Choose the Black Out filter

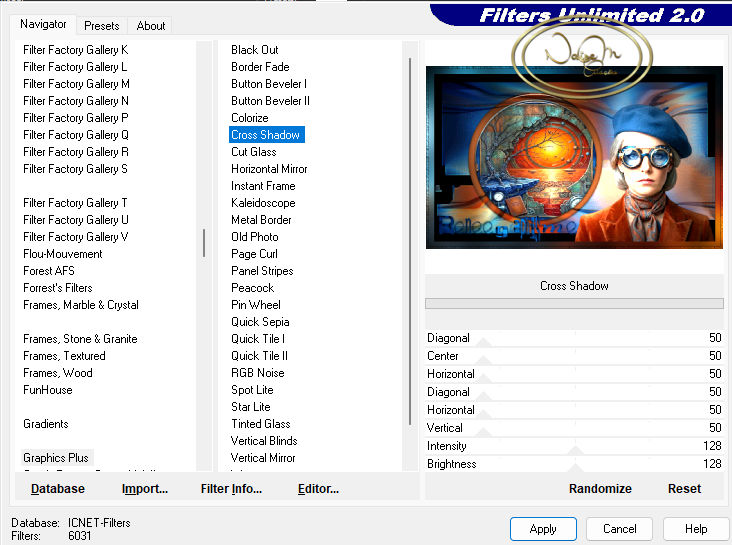pyautogui.click(x=254, y=50)
